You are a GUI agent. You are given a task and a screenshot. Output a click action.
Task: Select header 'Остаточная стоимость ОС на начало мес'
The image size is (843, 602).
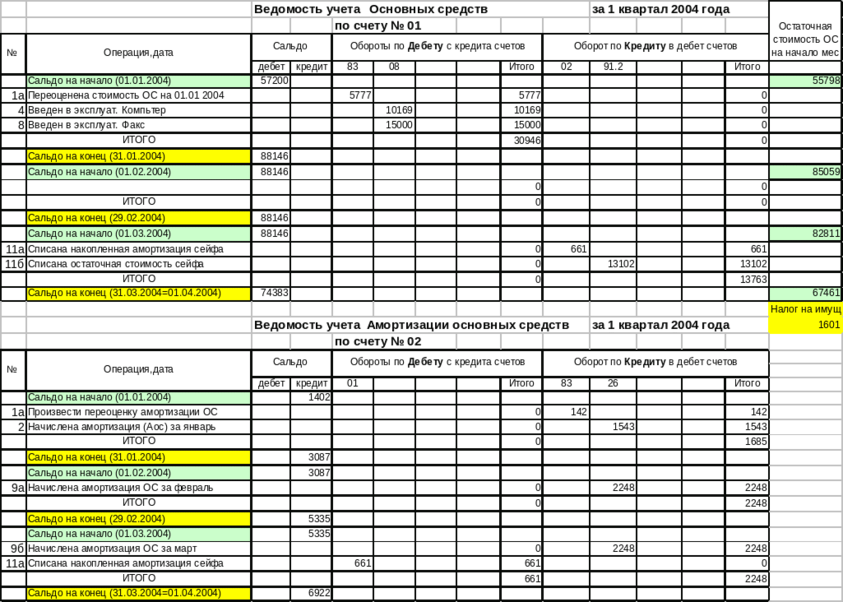[805, 39]
